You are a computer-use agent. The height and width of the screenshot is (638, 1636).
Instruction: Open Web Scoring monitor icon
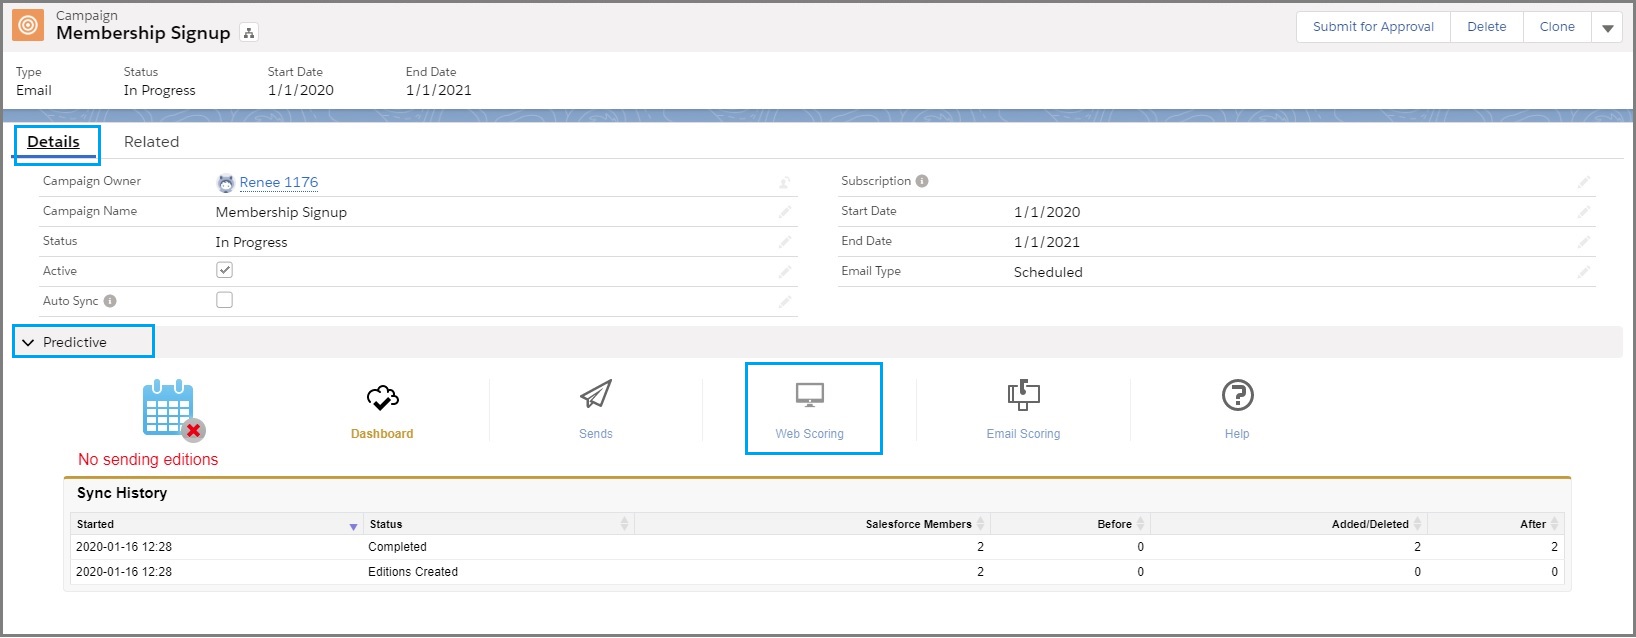810,396
